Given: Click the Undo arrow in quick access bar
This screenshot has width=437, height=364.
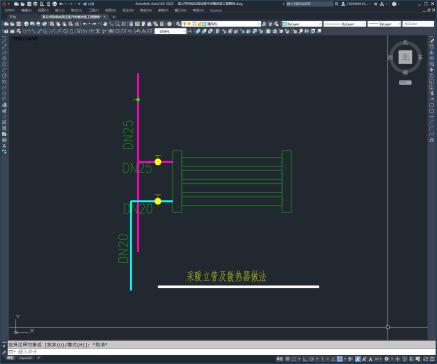Looking at the screenshot, I should 61,4.
